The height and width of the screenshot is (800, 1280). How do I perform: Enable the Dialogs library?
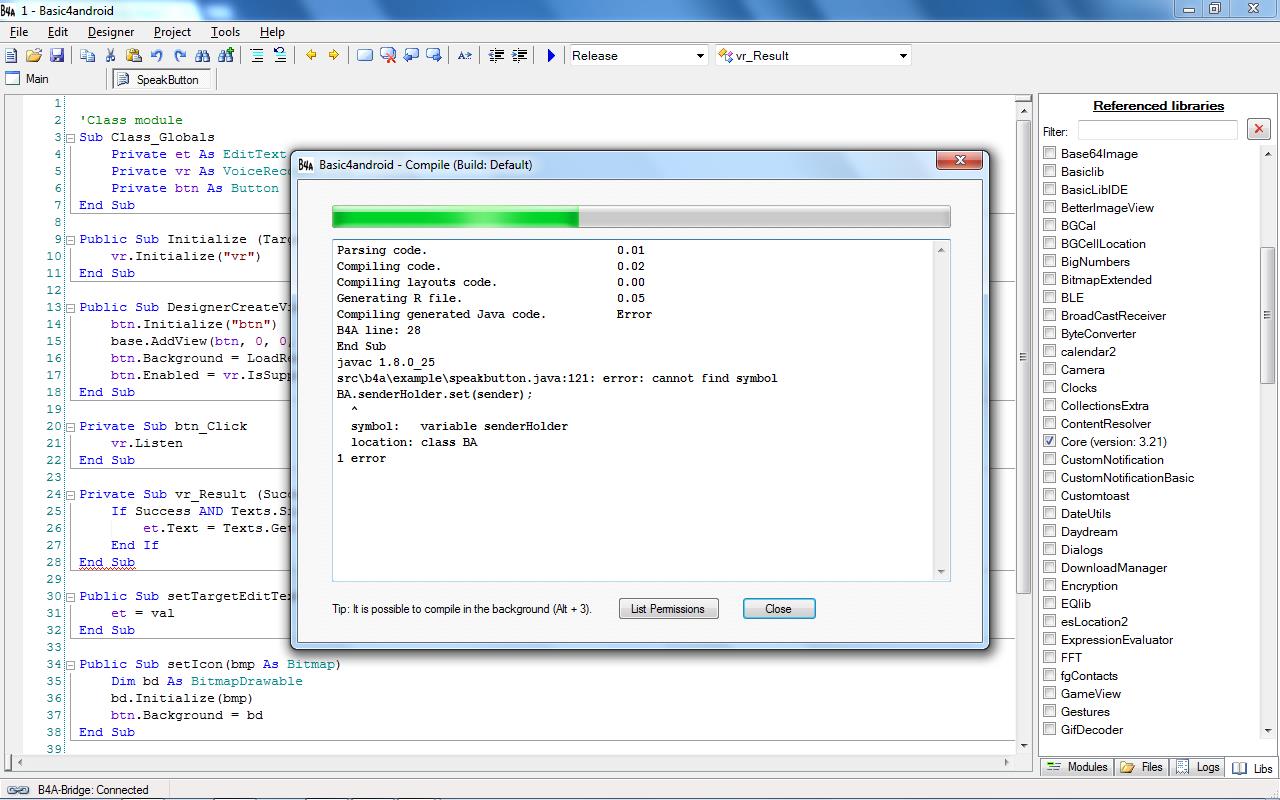point(1049,549)
